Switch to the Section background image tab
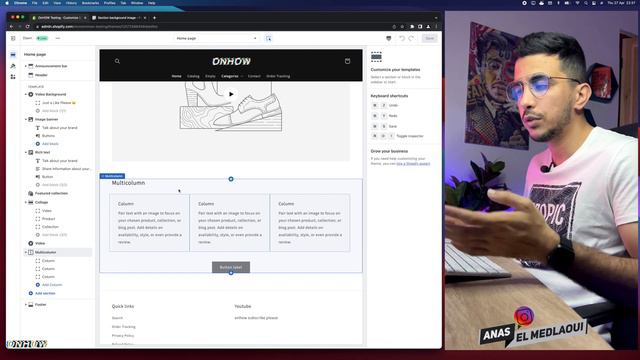This screenshot has width=640, height=360. pos(118,18)
